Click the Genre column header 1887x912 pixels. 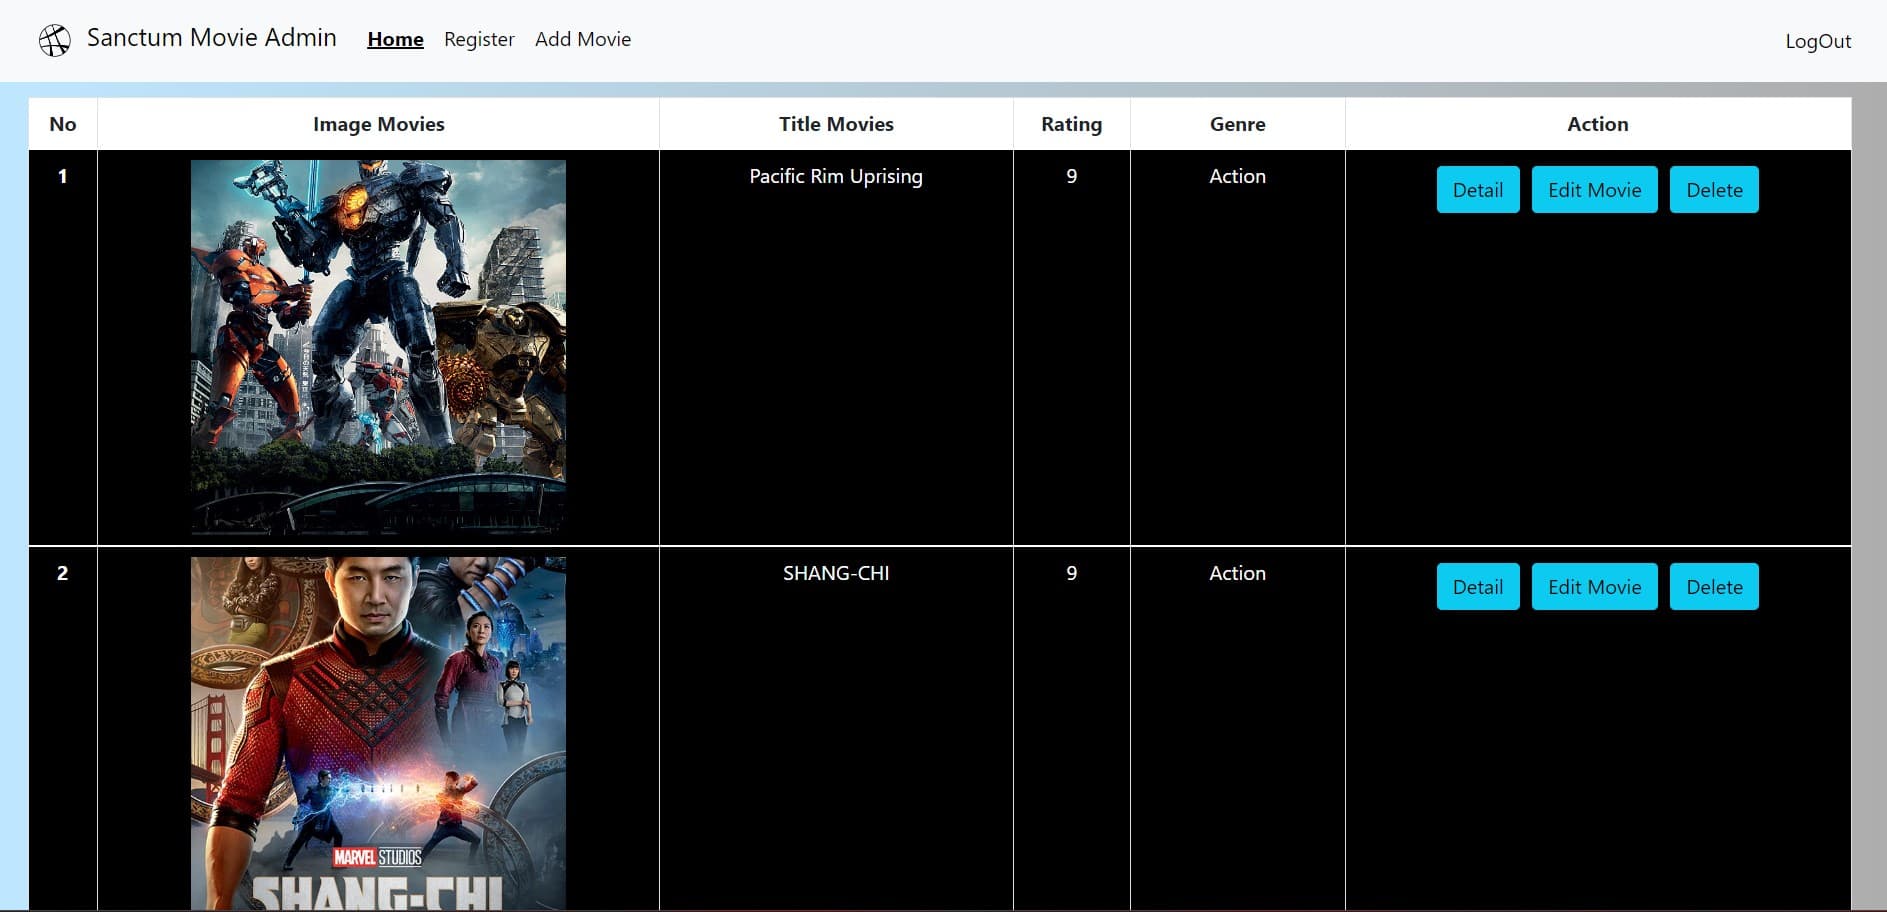tap(1238, 124)
